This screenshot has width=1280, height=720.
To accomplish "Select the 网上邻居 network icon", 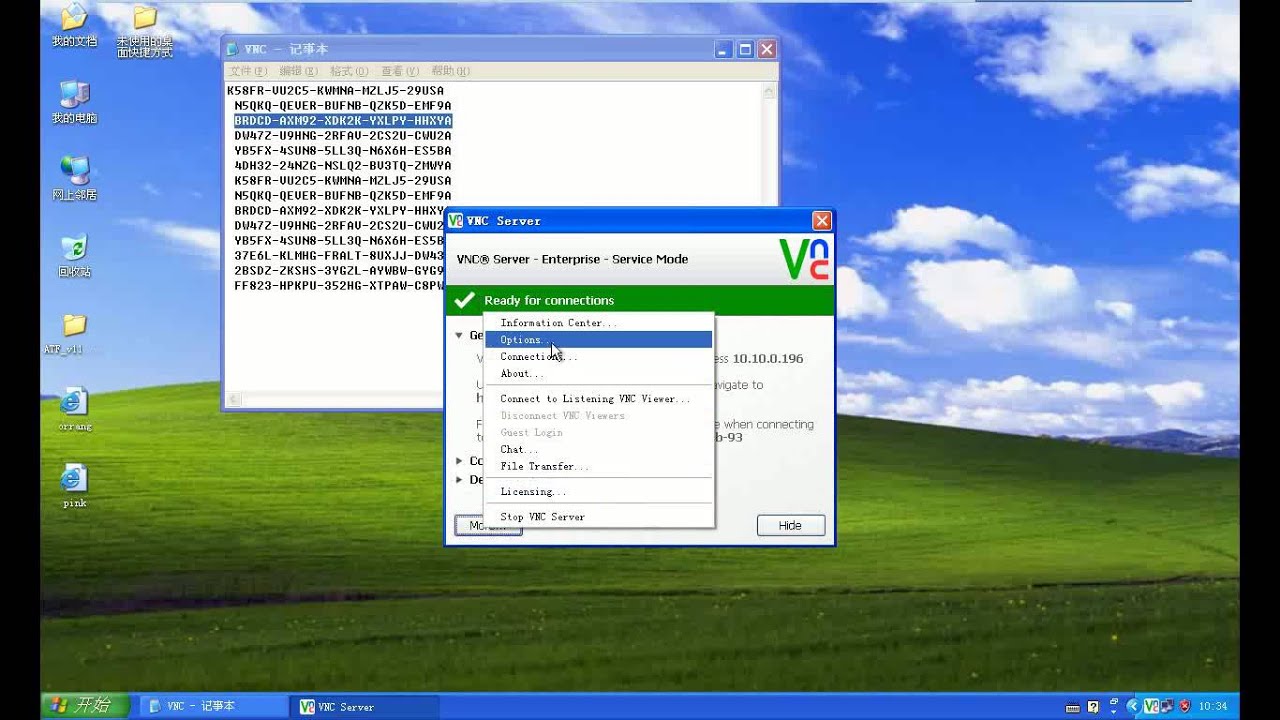I will 74,178.
